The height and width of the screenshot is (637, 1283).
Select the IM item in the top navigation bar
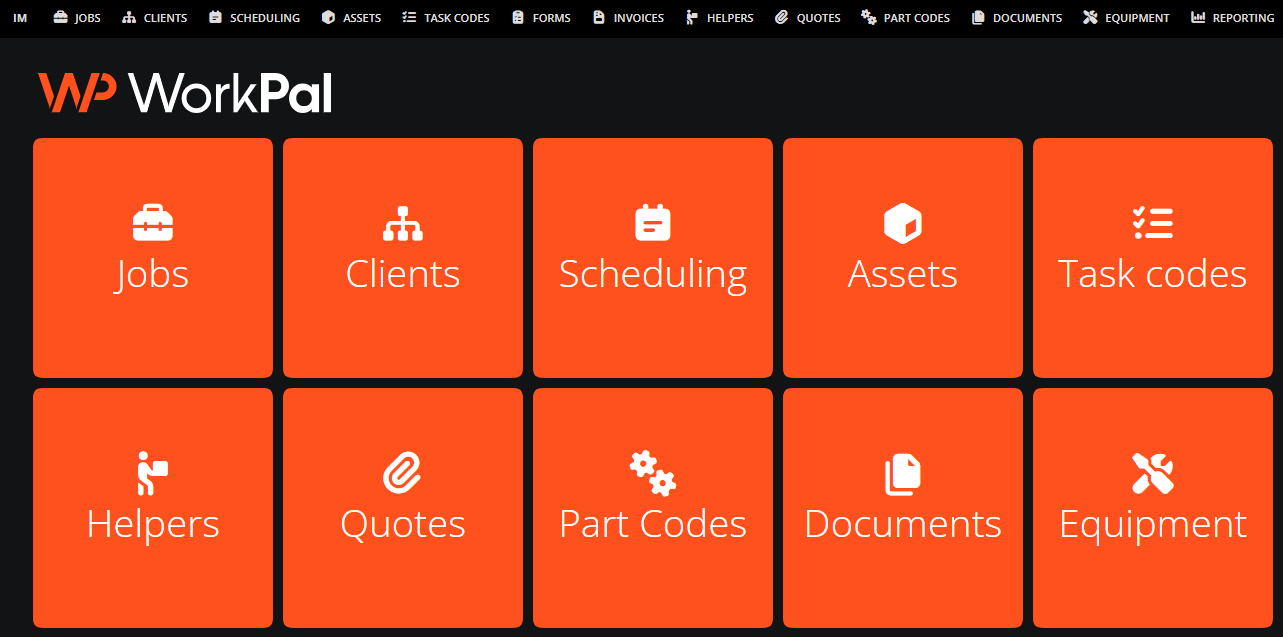(20, 17)
